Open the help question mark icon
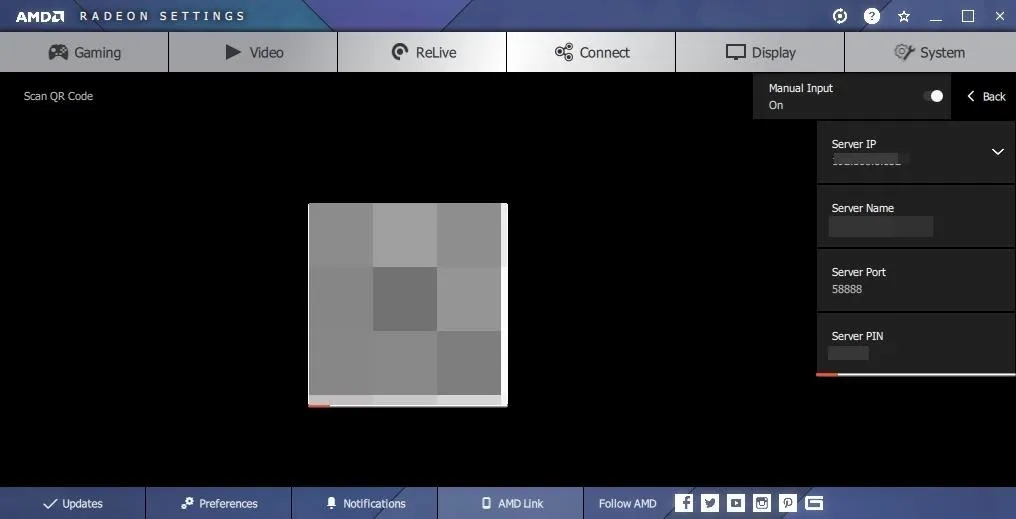Viewport: 1016px width, 519px height. (872, 16)
